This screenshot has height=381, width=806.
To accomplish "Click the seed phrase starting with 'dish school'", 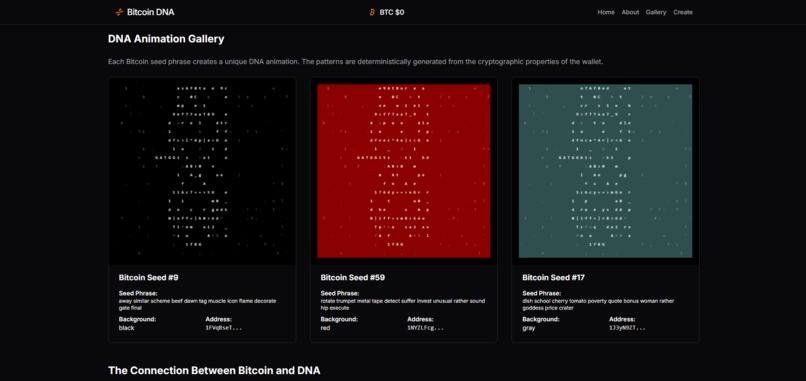I will pos(598,304).
